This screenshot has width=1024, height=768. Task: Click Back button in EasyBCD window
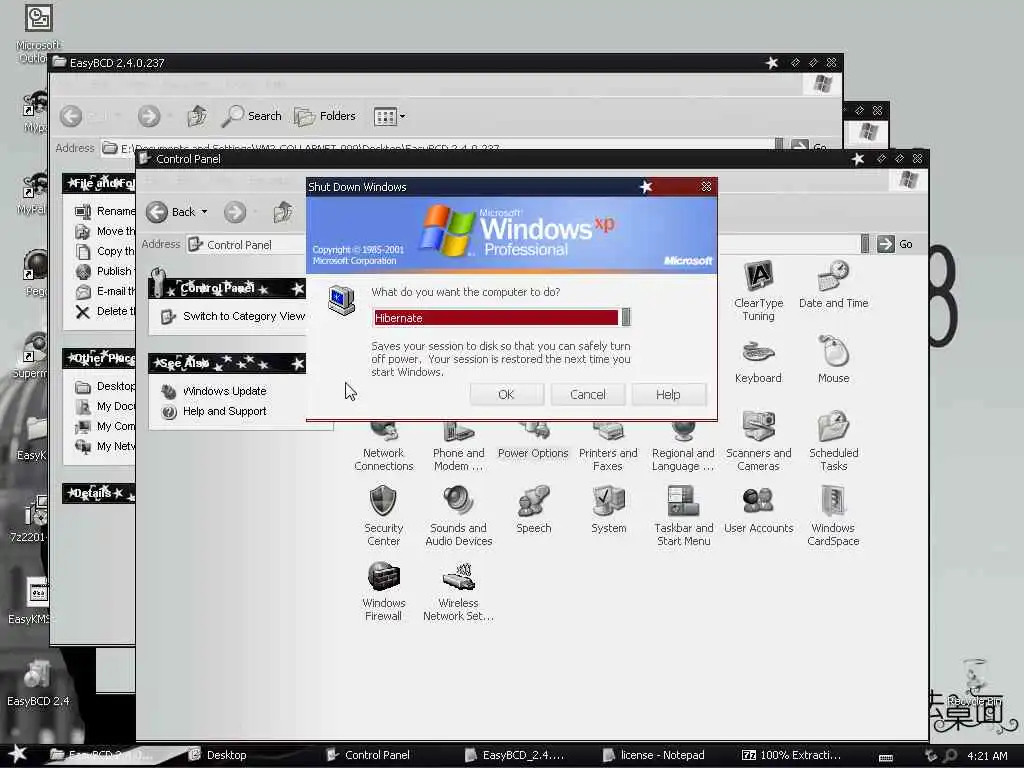(71, 116)
